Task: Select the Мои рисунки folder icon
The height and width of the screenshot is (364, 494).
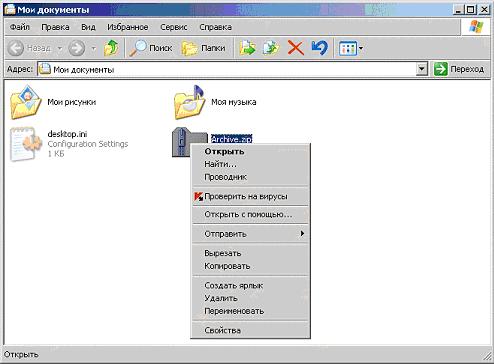Action: (x=26, y=102)
